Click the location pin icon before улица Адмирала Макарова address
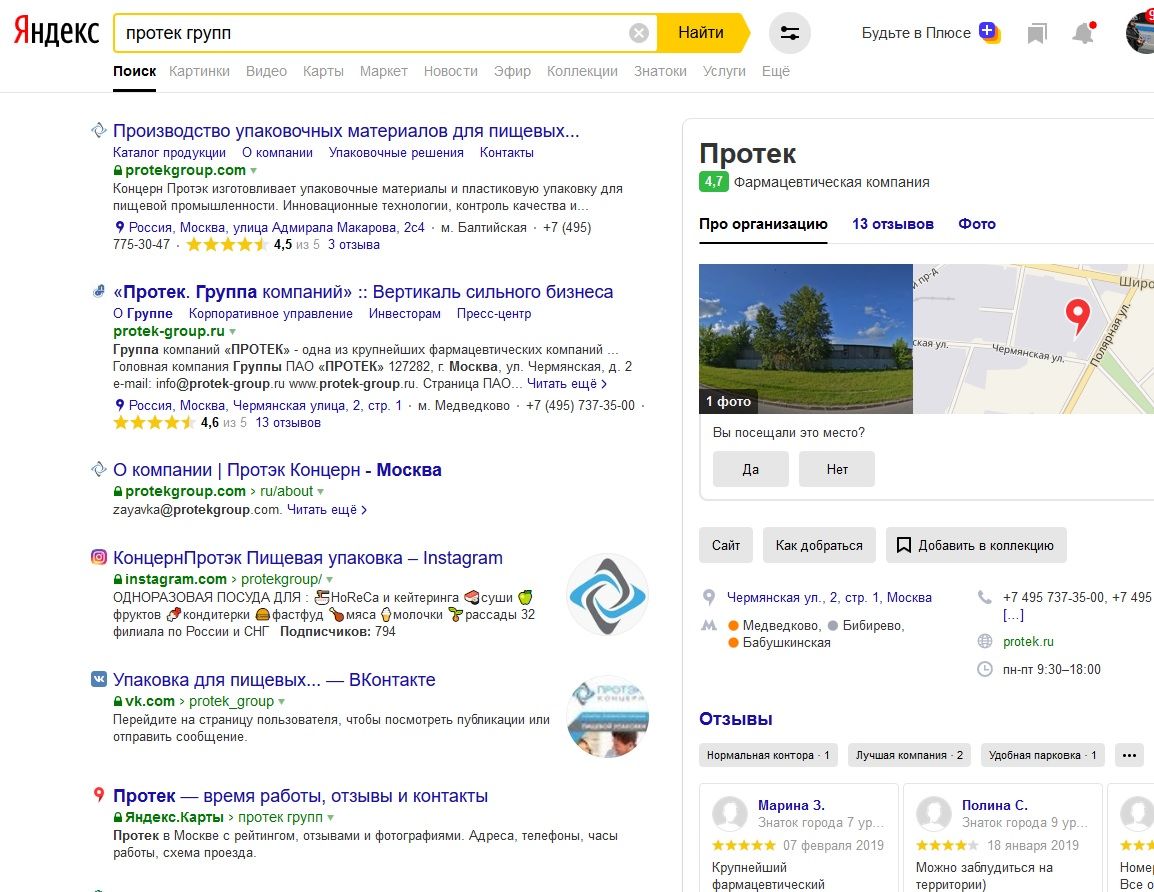 tap(120, 227)
